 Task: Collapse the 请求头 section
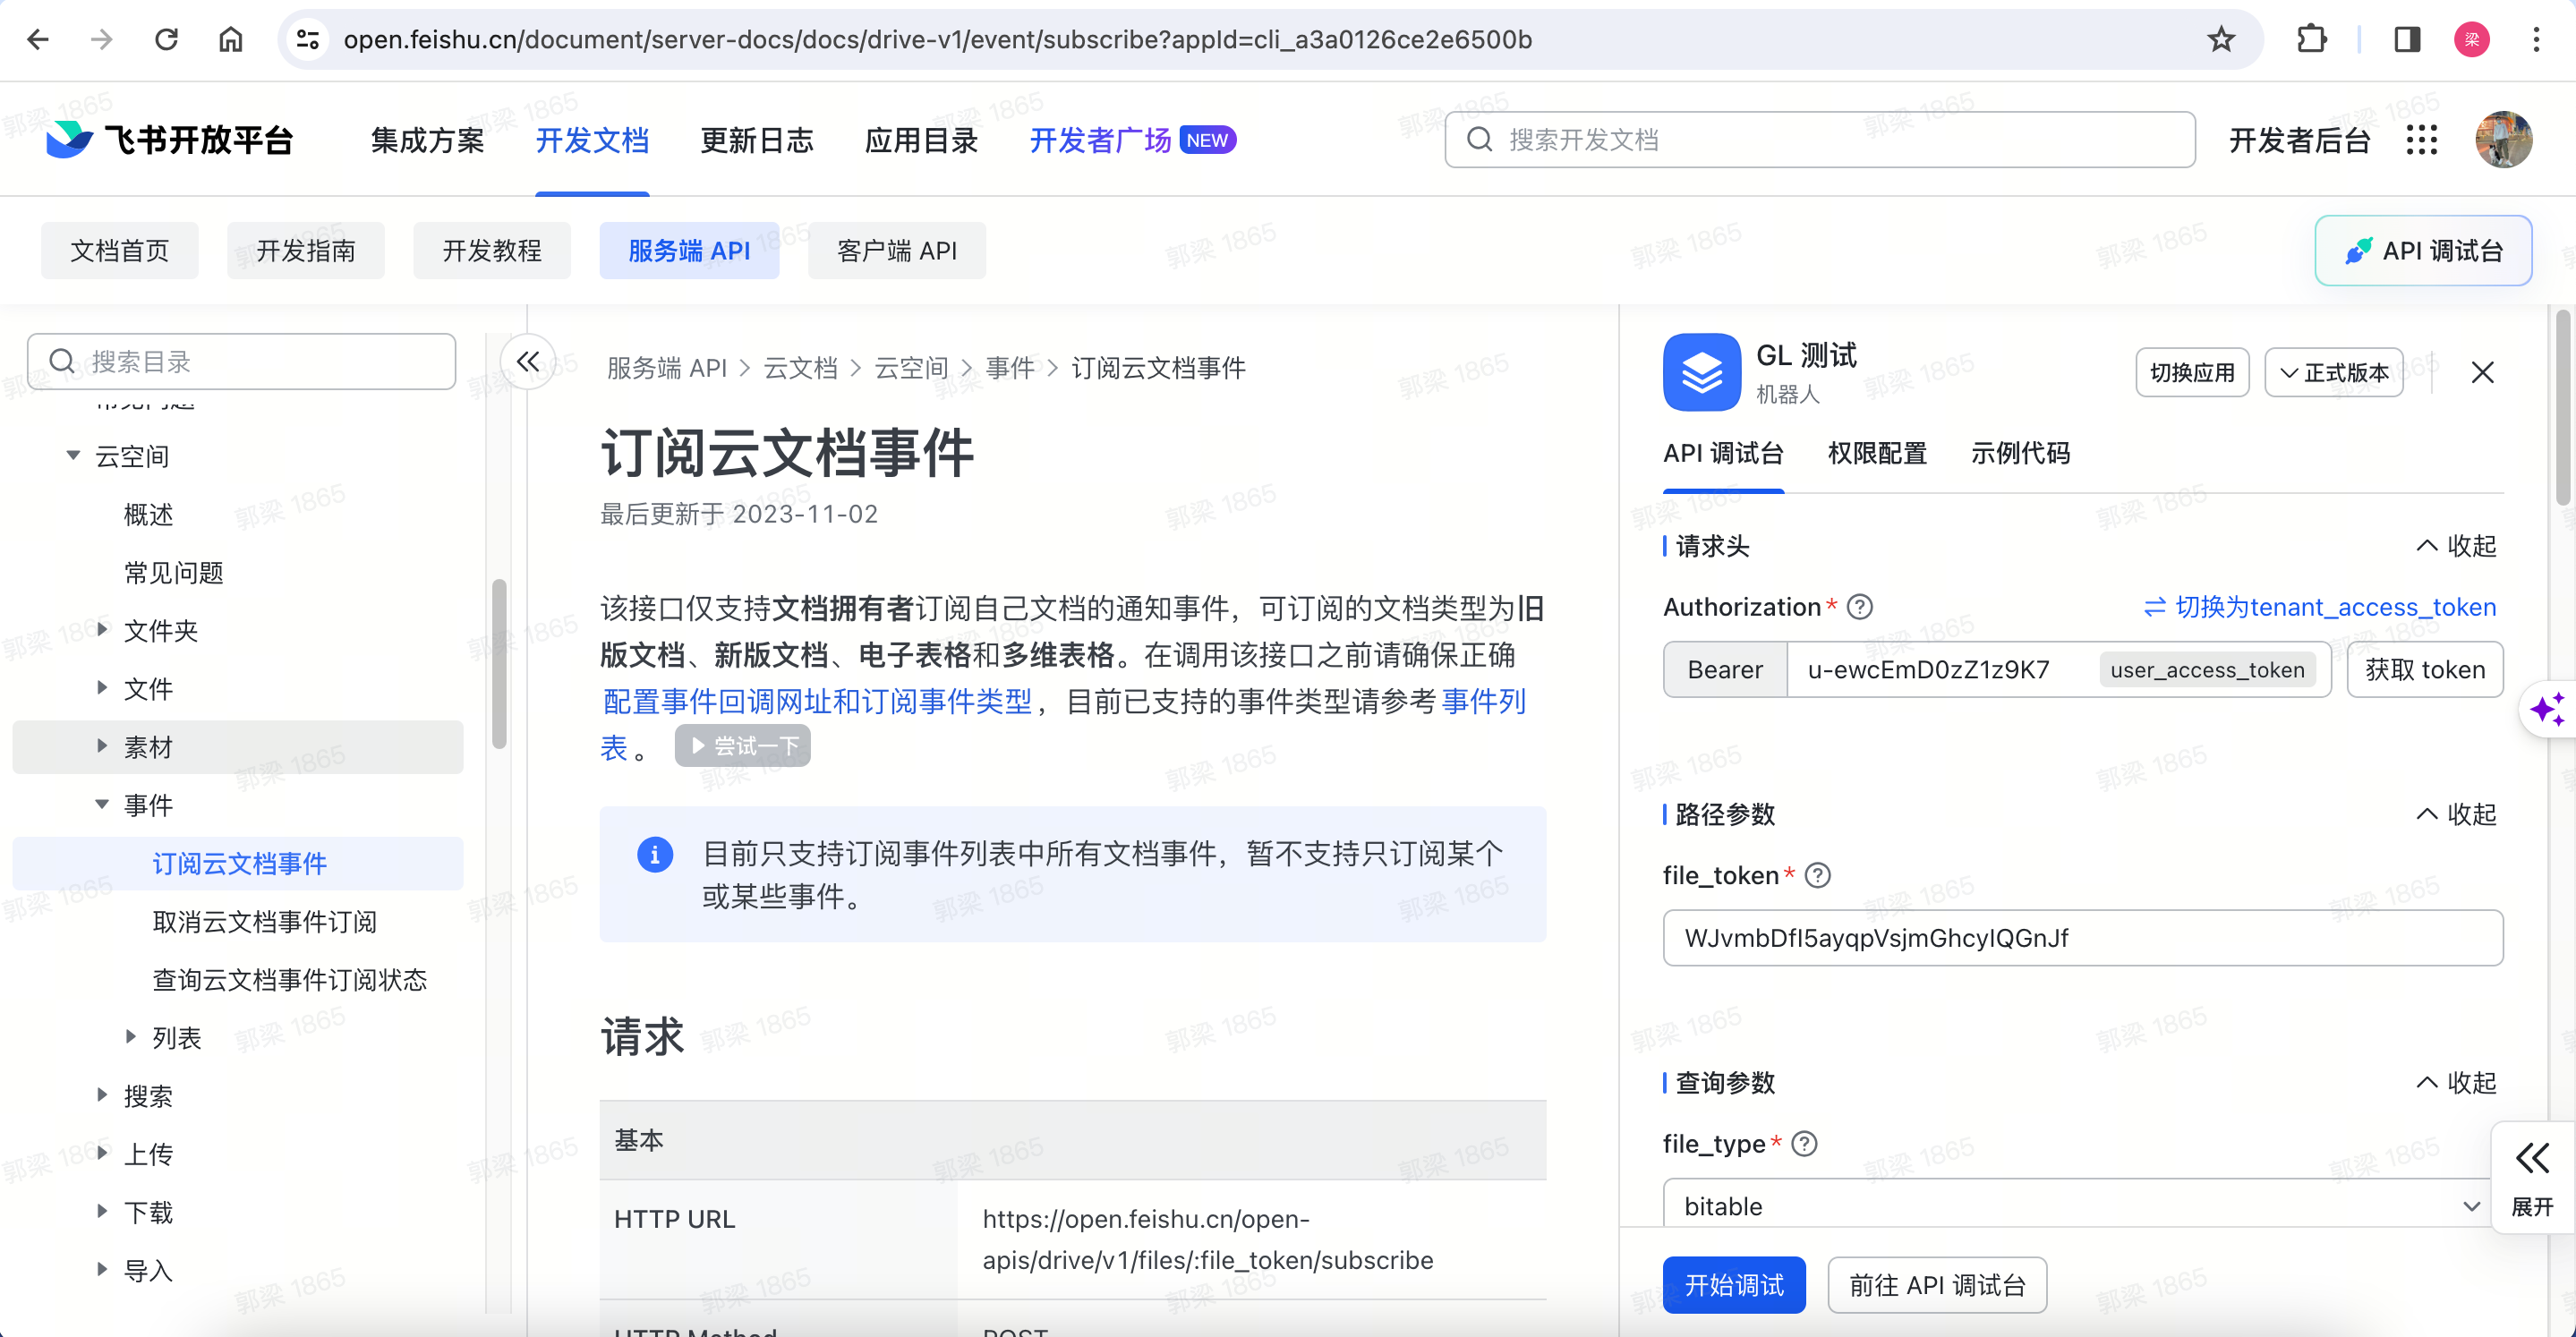click(2456, 546)
